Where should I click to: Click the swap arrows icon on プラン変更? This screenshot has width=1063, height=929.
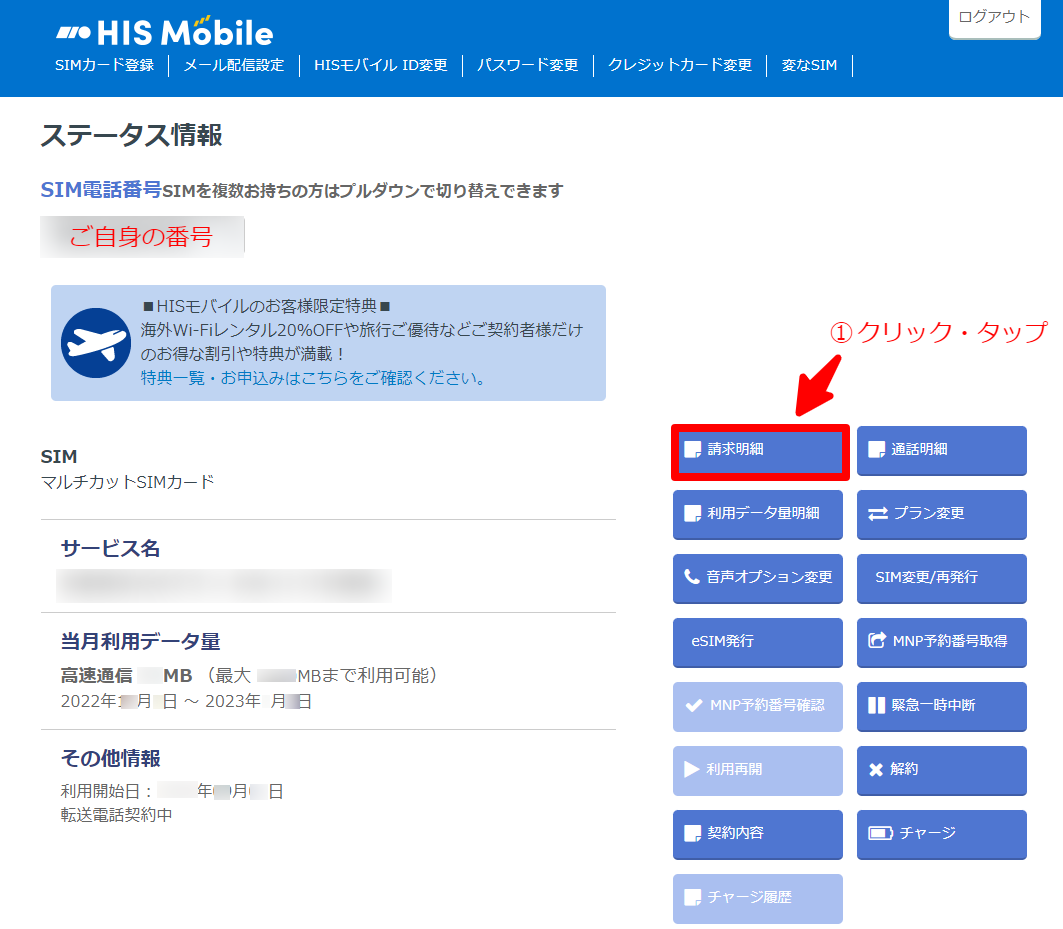tap(878, 513)
